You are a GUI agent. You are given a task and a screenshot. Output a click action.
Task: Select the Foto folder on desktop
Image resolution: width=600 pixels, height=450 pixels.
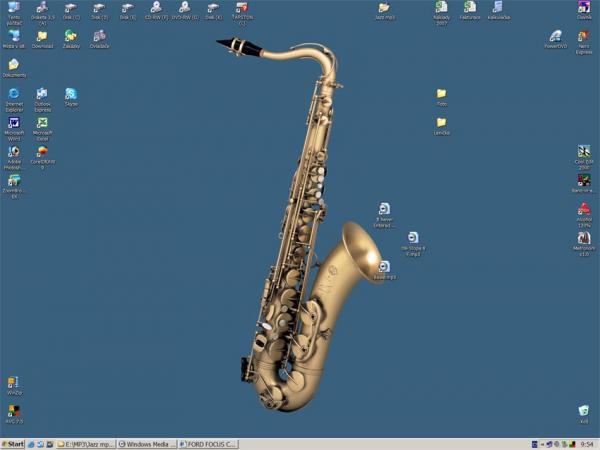click(441, 94)
